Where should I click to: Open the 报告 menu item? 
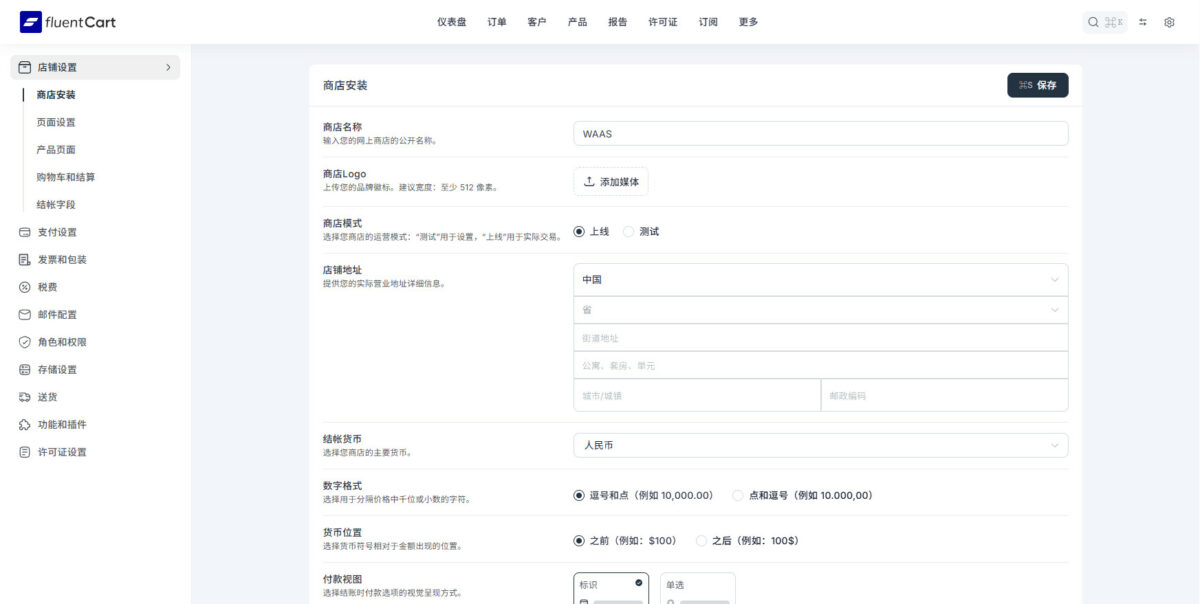click(x=617, y=21)
